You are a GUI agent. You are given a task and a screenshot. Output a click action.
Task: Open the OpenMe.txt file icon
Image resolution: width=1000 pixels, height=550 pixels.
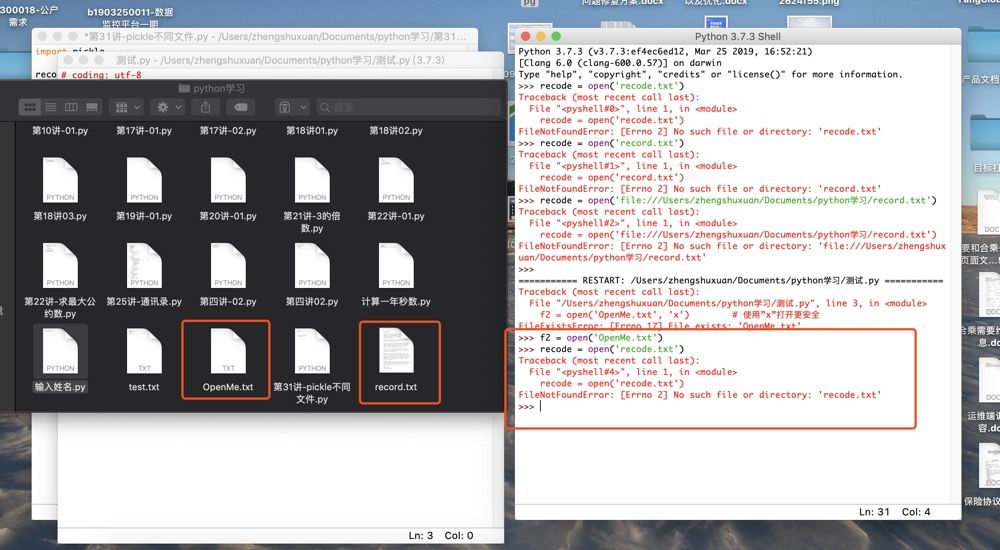[x=227, y=353]
